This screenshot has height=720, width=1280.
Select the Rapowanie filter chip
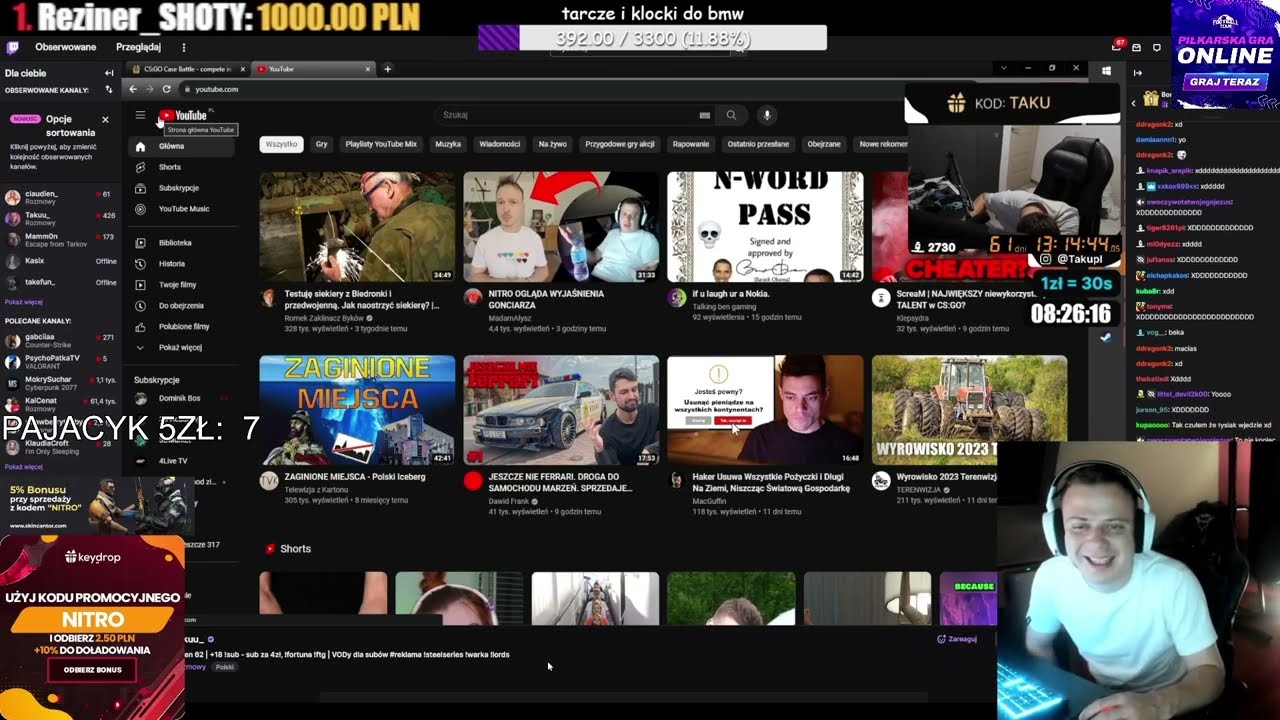(x=691, y=144)
